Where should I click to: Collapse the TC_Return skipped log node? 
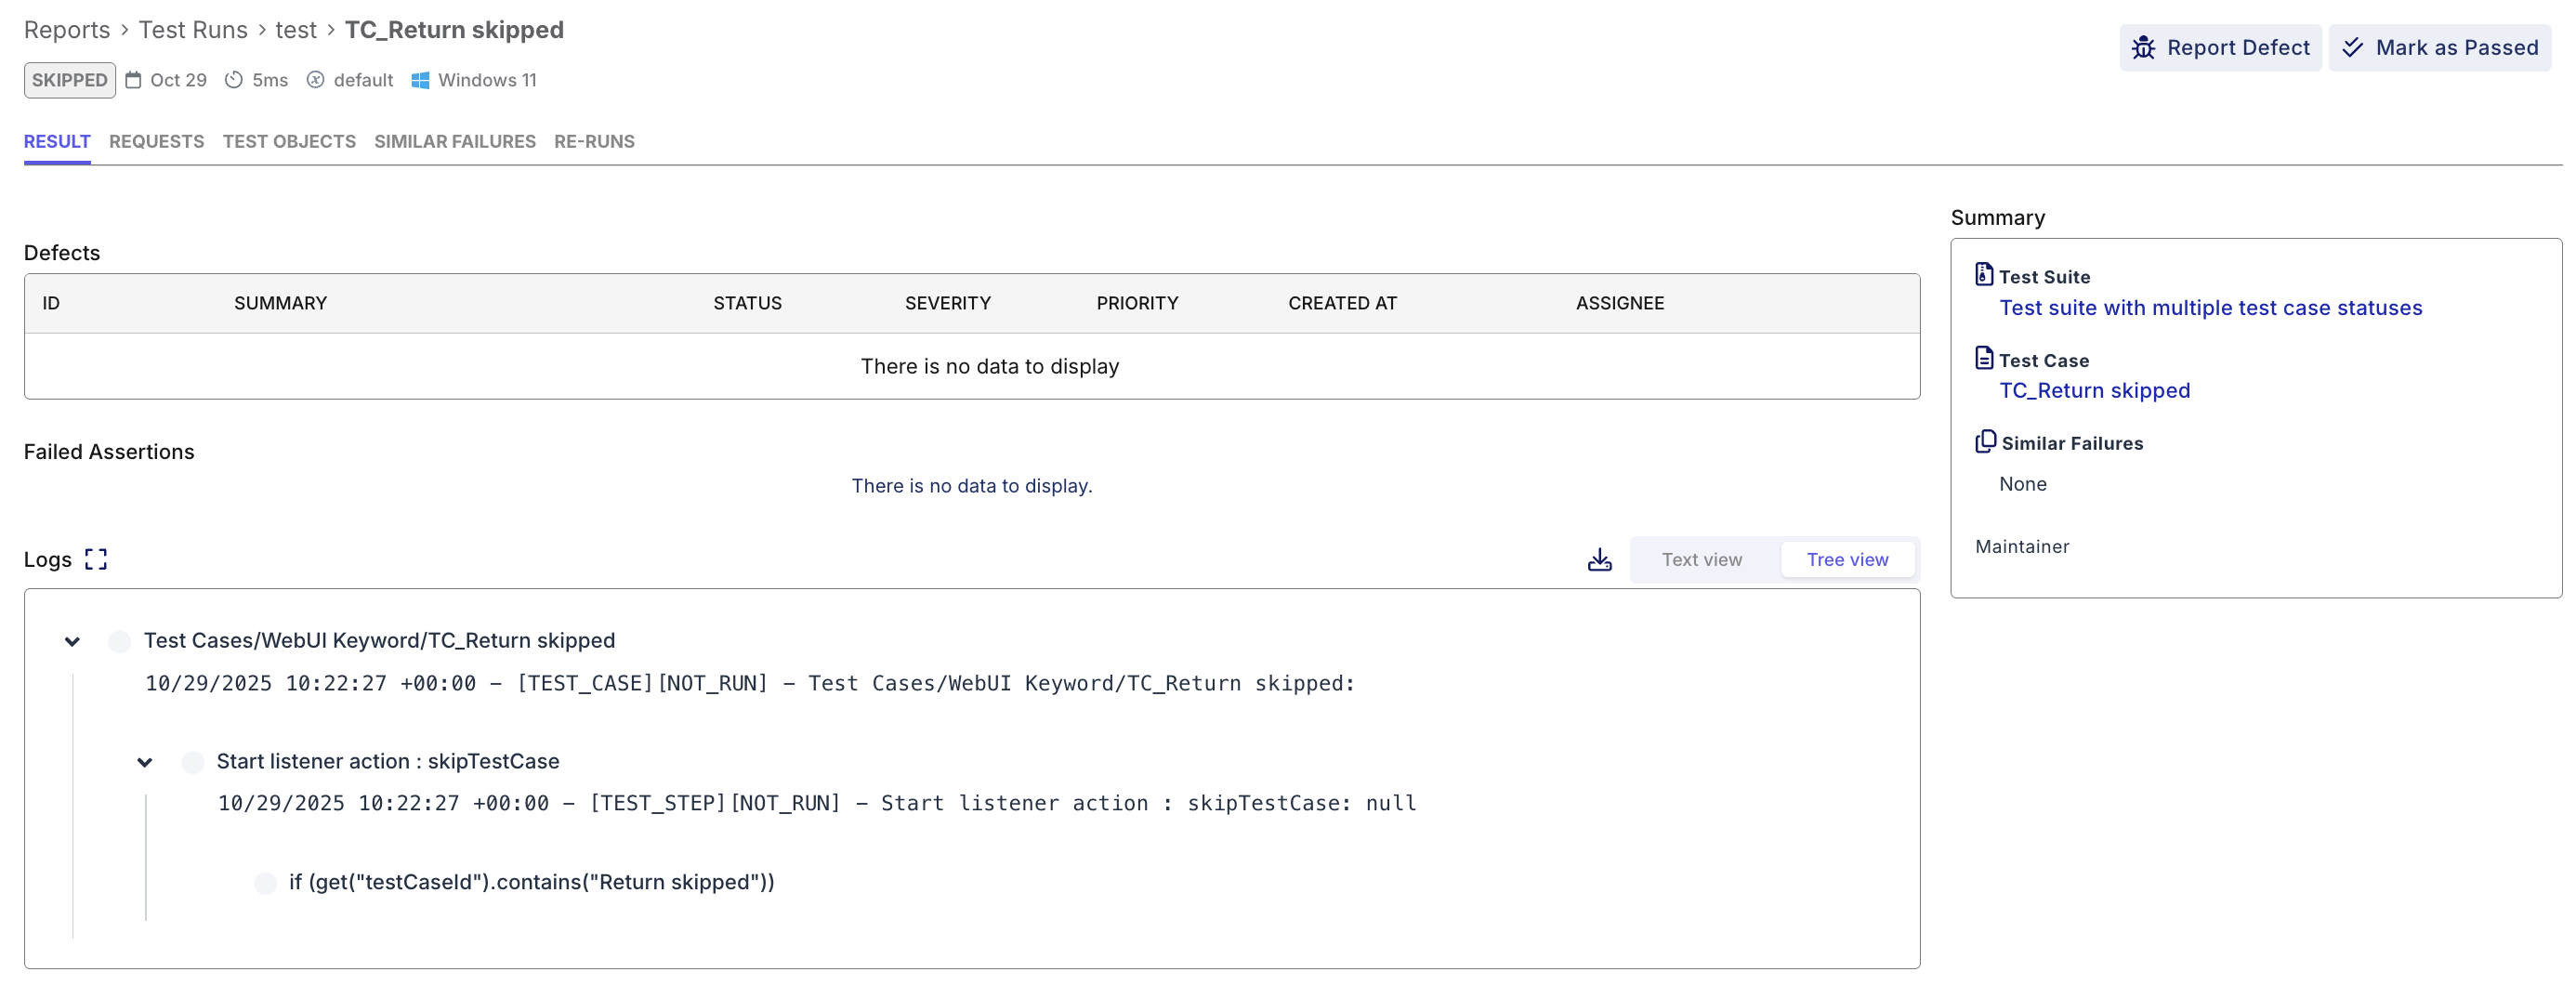click(72, 641)
